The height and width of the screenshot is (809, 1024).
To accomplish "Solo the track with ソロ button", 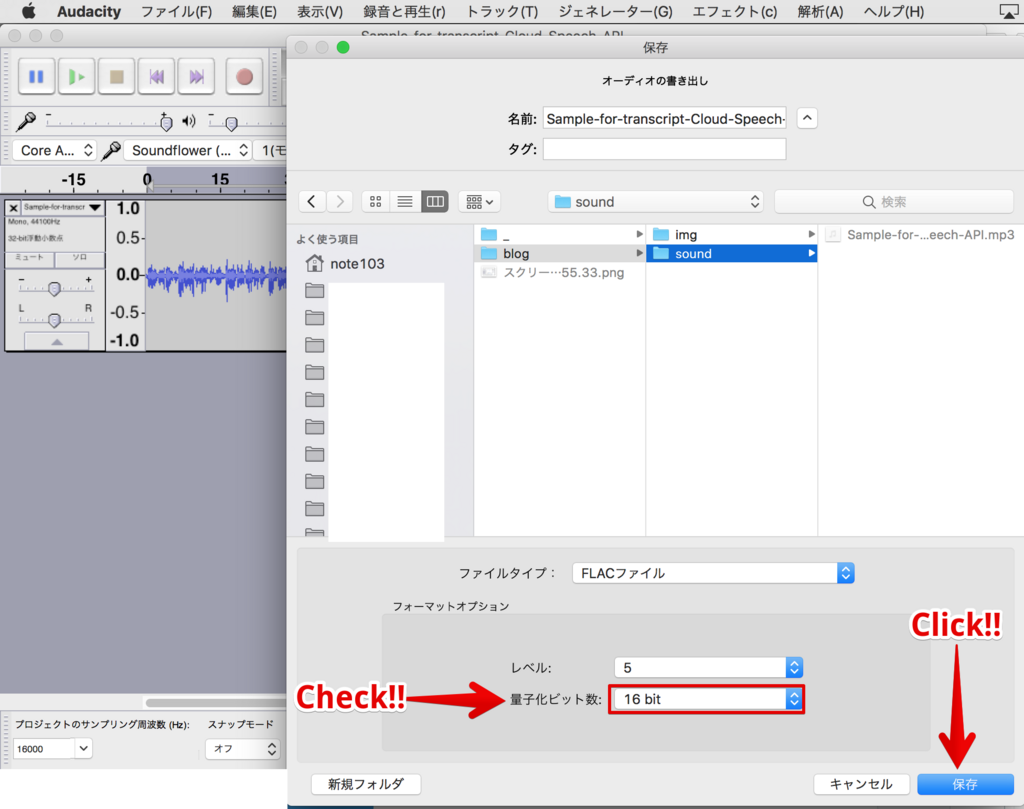I will point(80,259).
